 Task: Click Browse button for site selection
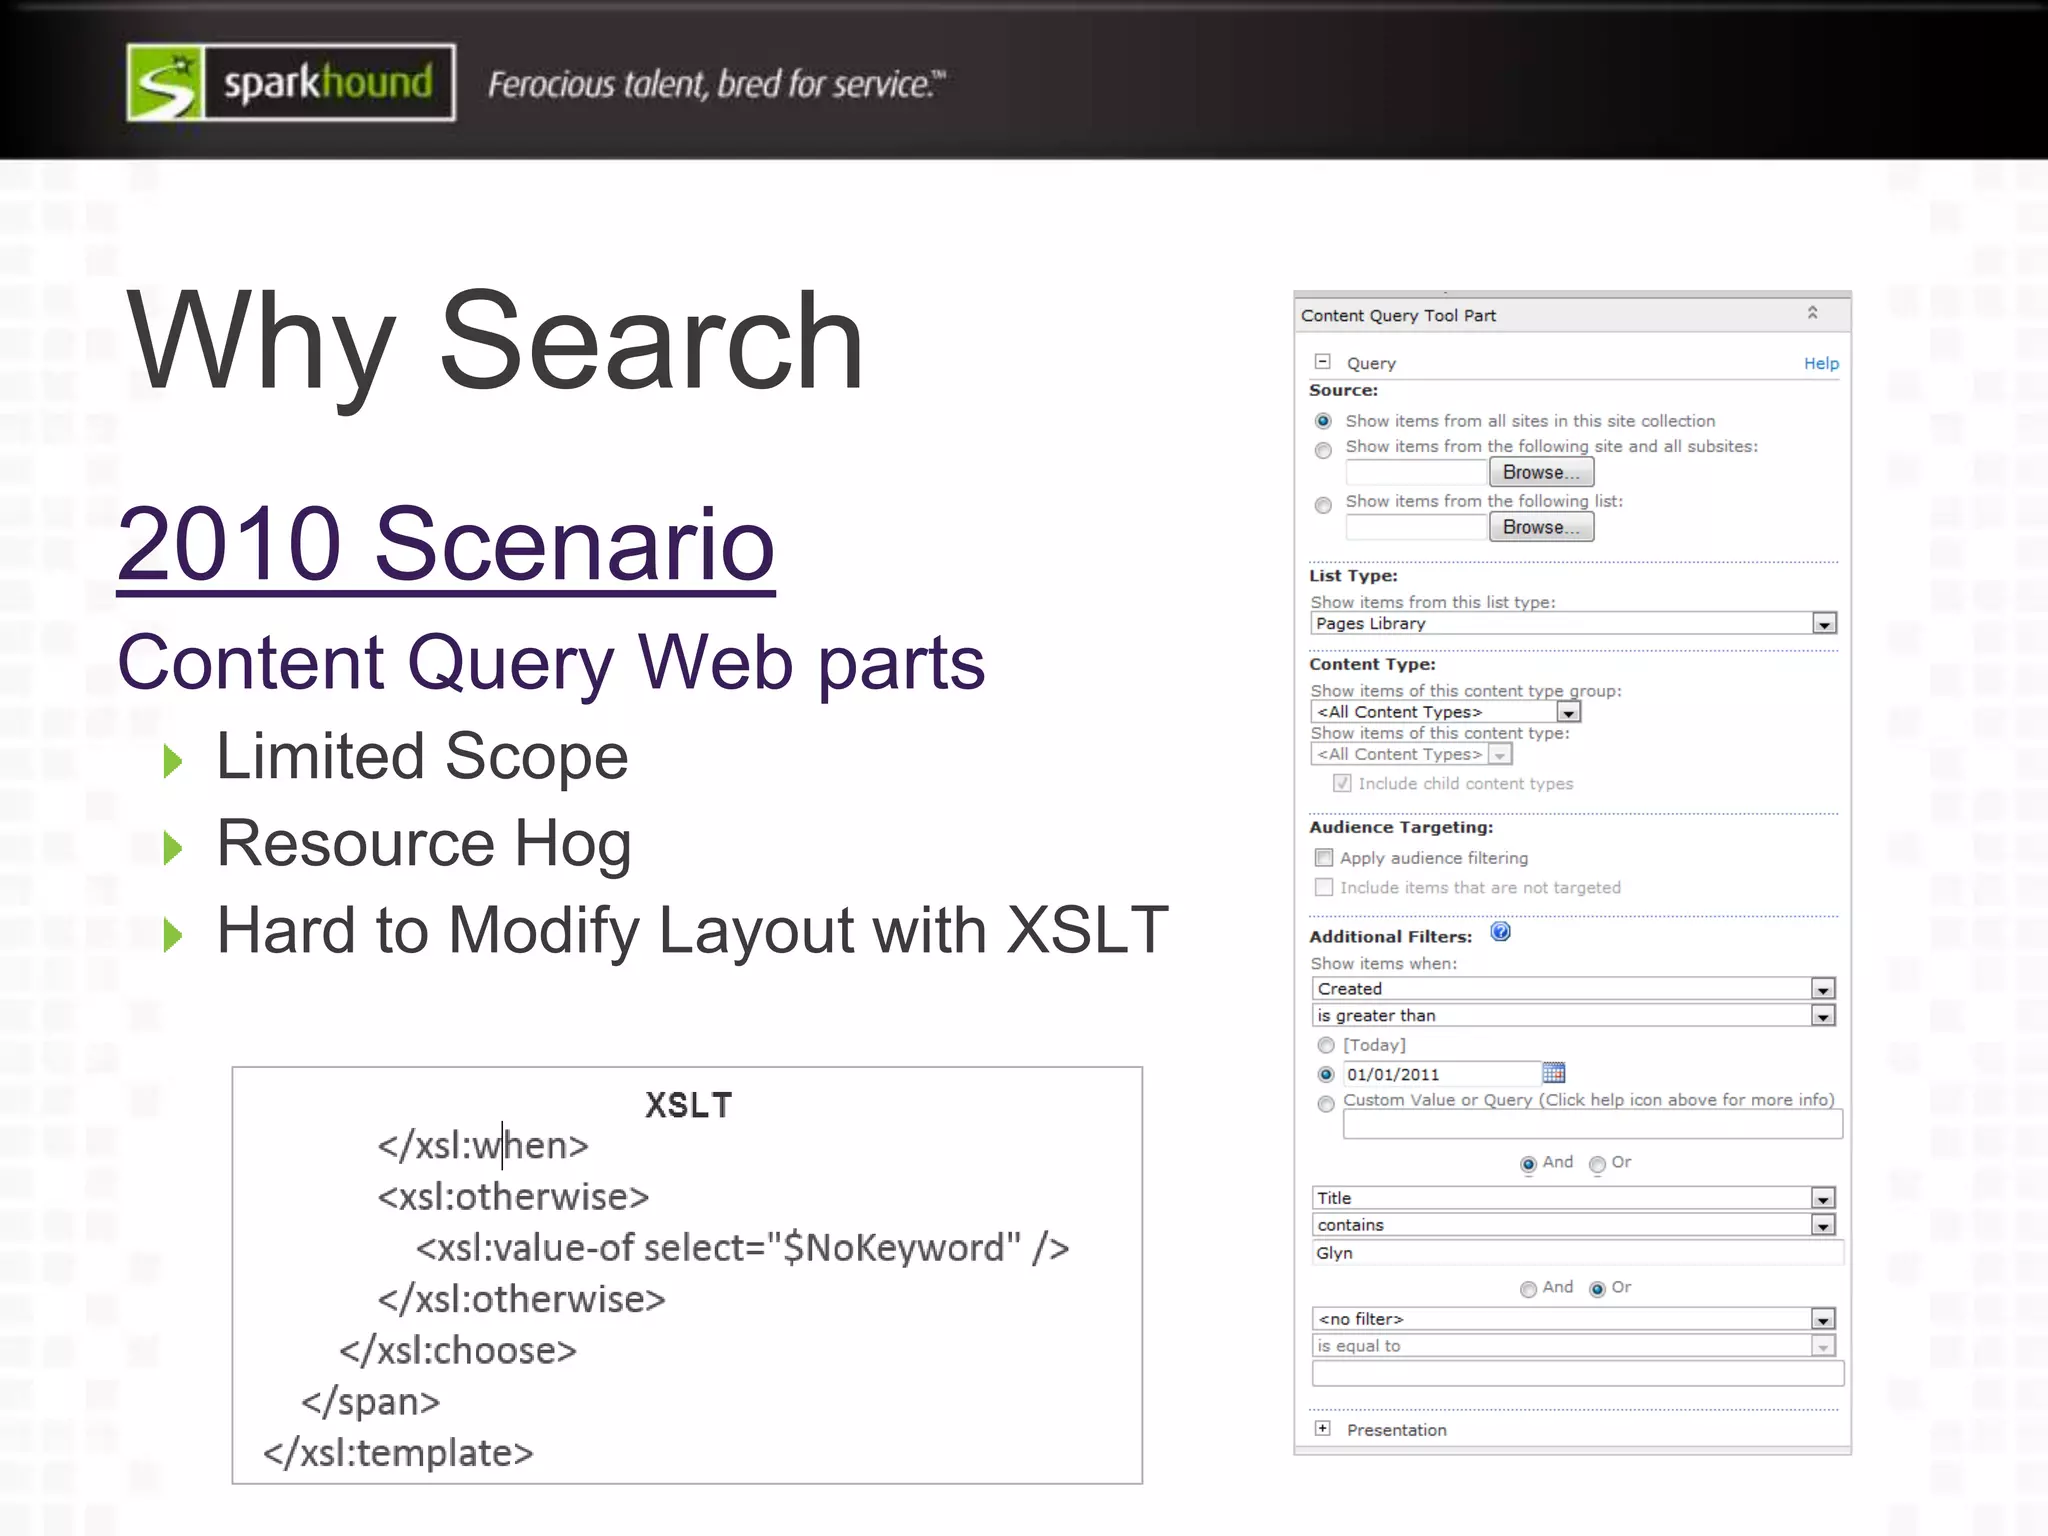pyautogui.click(x=1541, y=472)
